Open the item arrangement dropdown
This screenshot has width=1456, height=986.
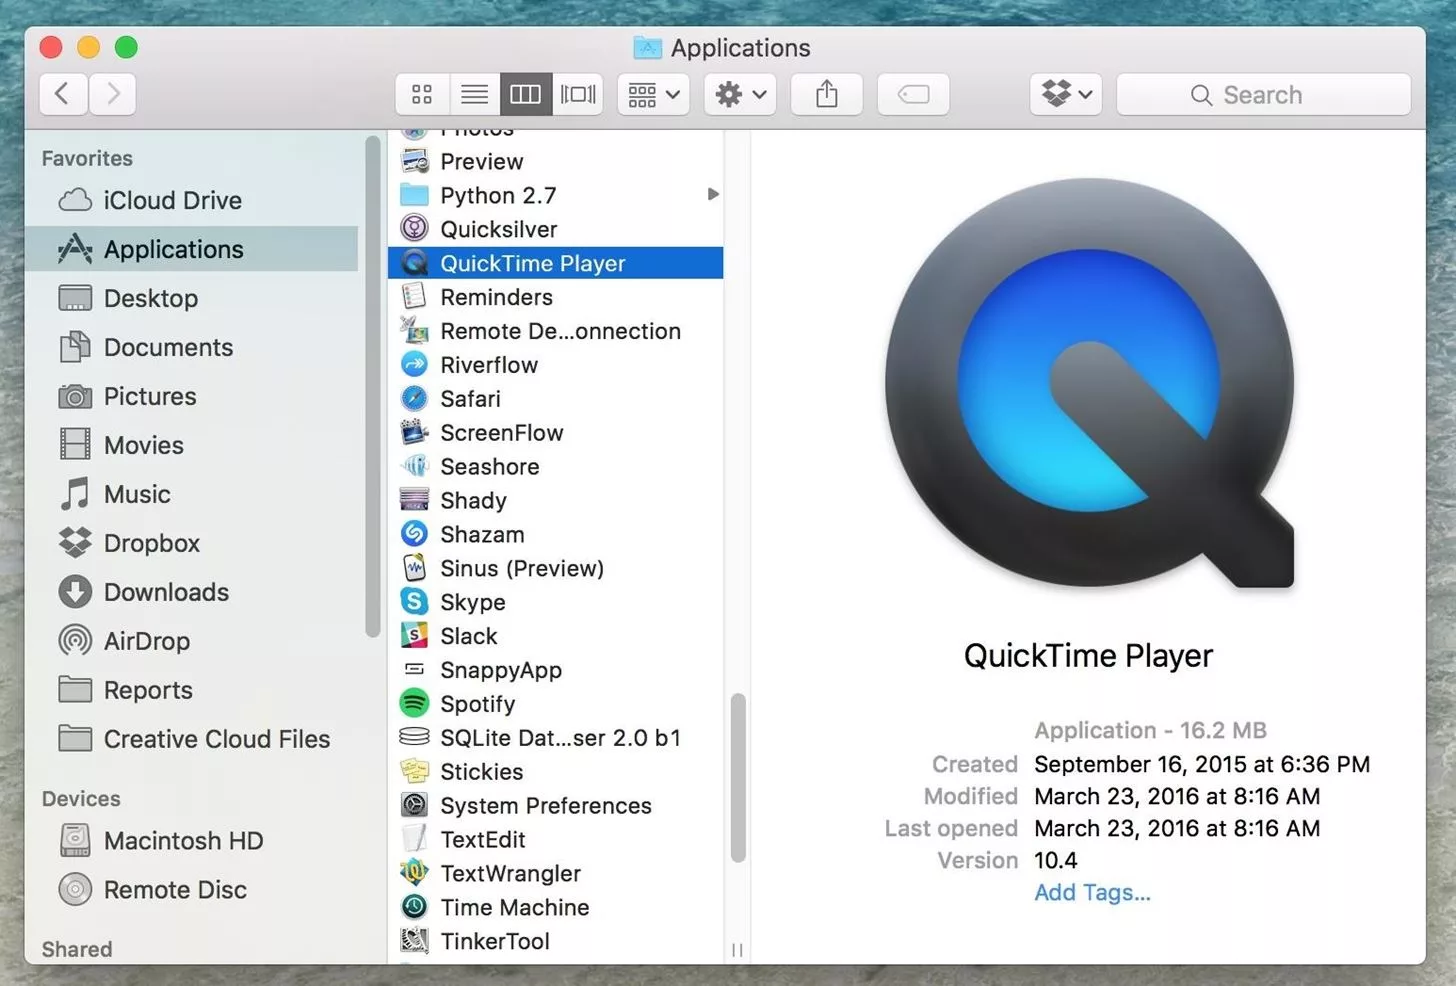pyautogui.click(x=652, y=94)
